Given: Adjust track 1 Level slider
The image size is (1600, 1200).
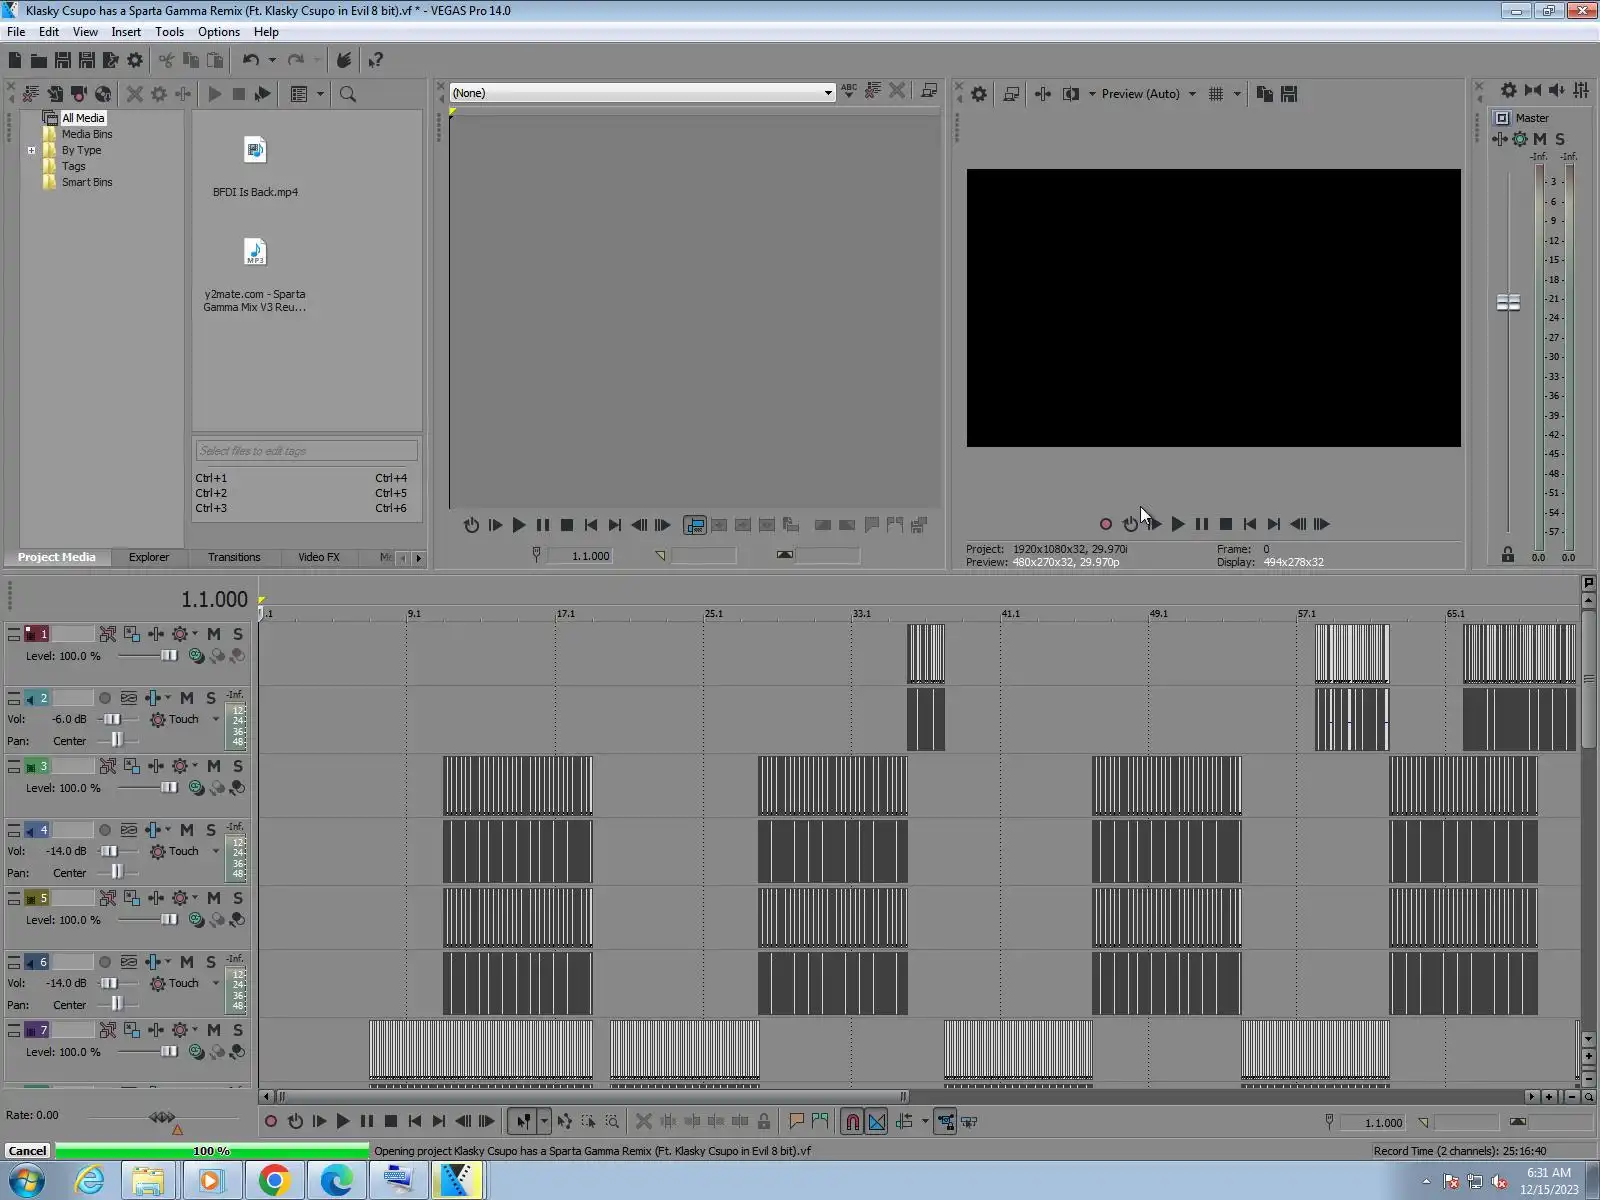Looking at the screenshot, I should point(169,656).
